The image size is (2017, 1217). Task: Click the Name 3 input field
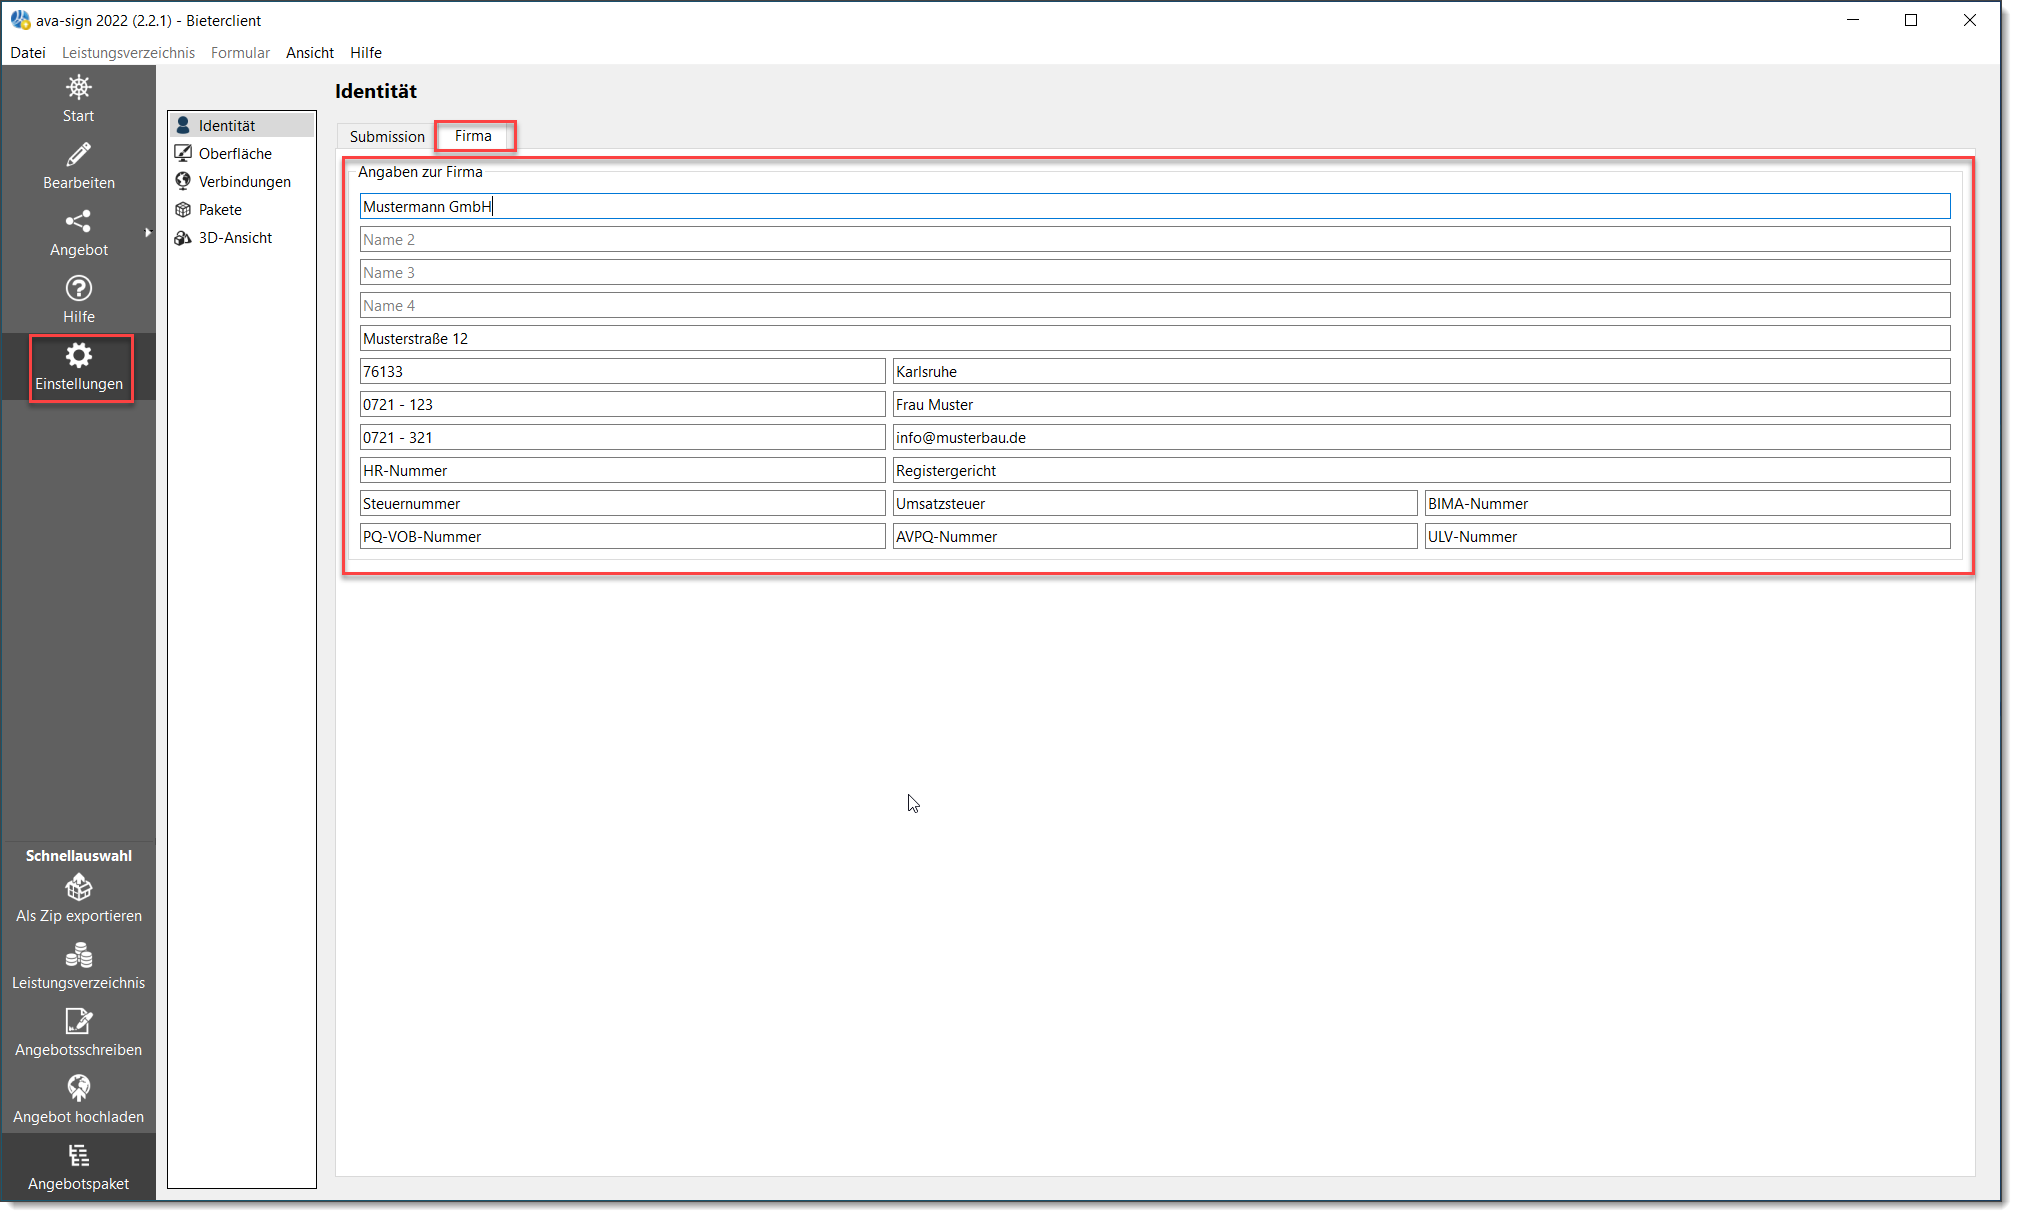coord(1155,272)
